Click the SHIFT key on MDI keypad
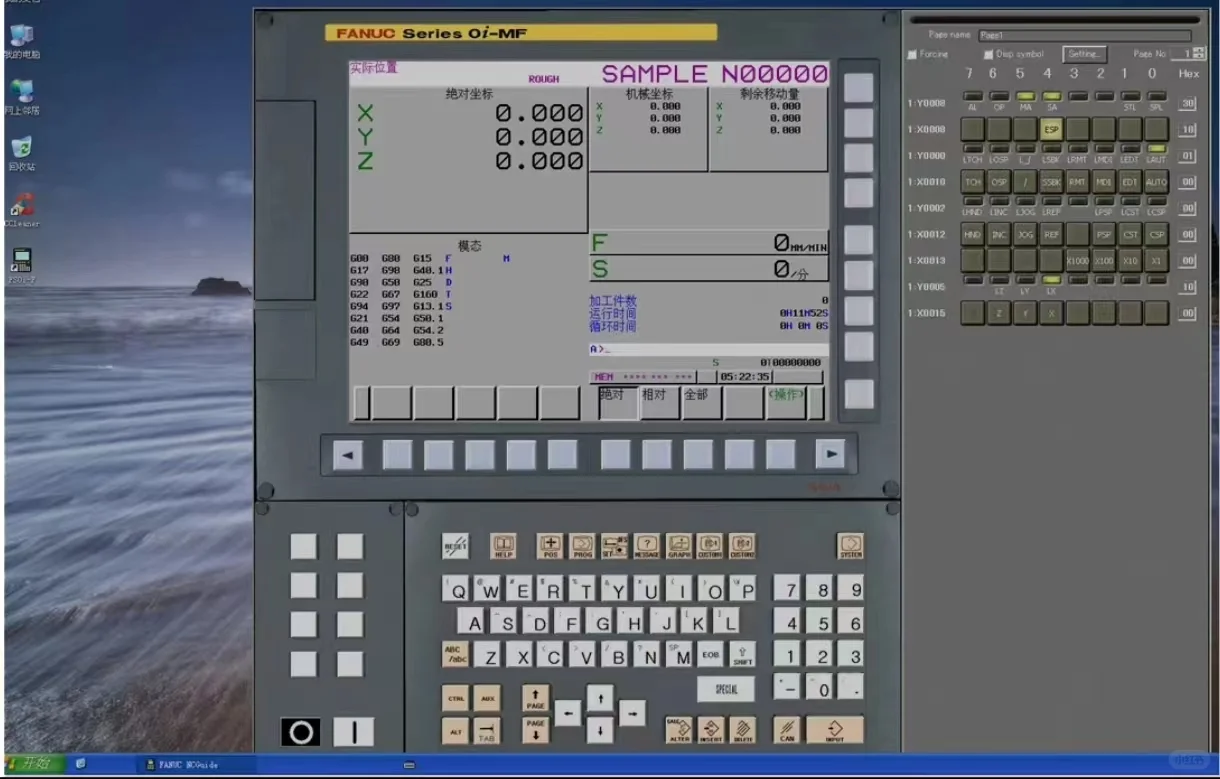1220x779 pixels. coord(743,655)
